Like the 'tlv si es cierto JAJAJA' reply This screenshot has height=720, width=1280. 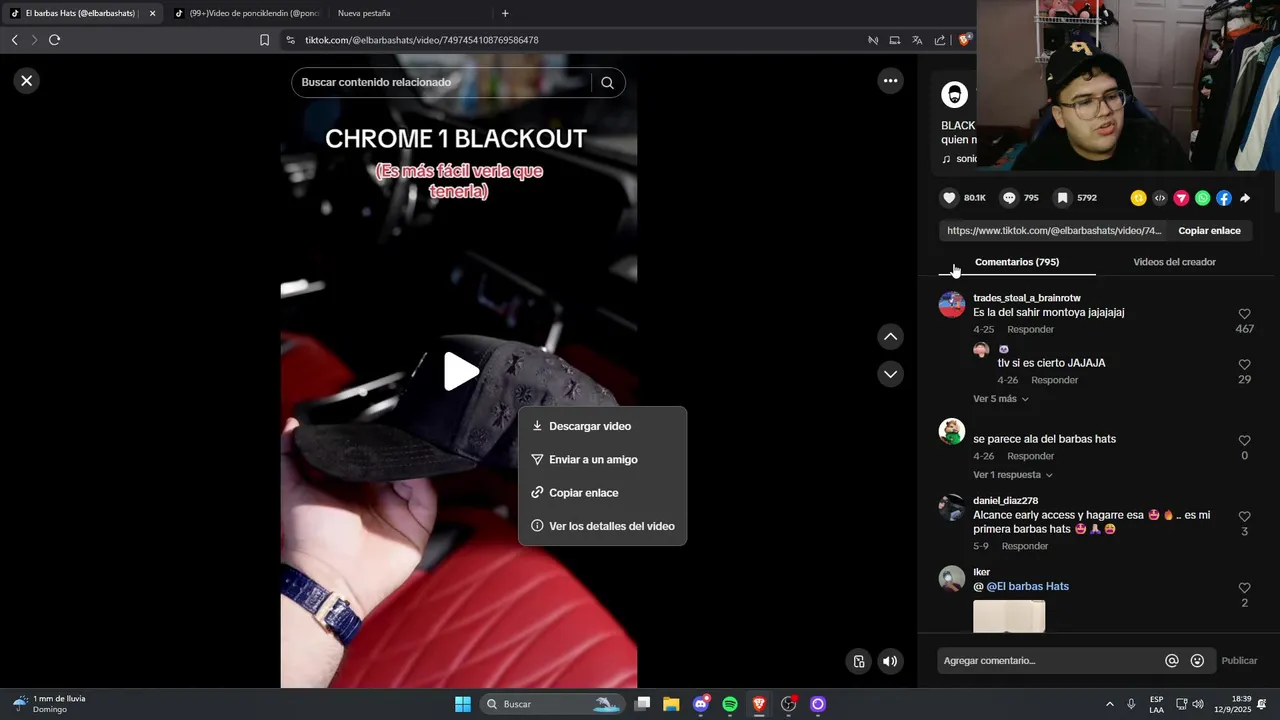(x=1245, y=365)
